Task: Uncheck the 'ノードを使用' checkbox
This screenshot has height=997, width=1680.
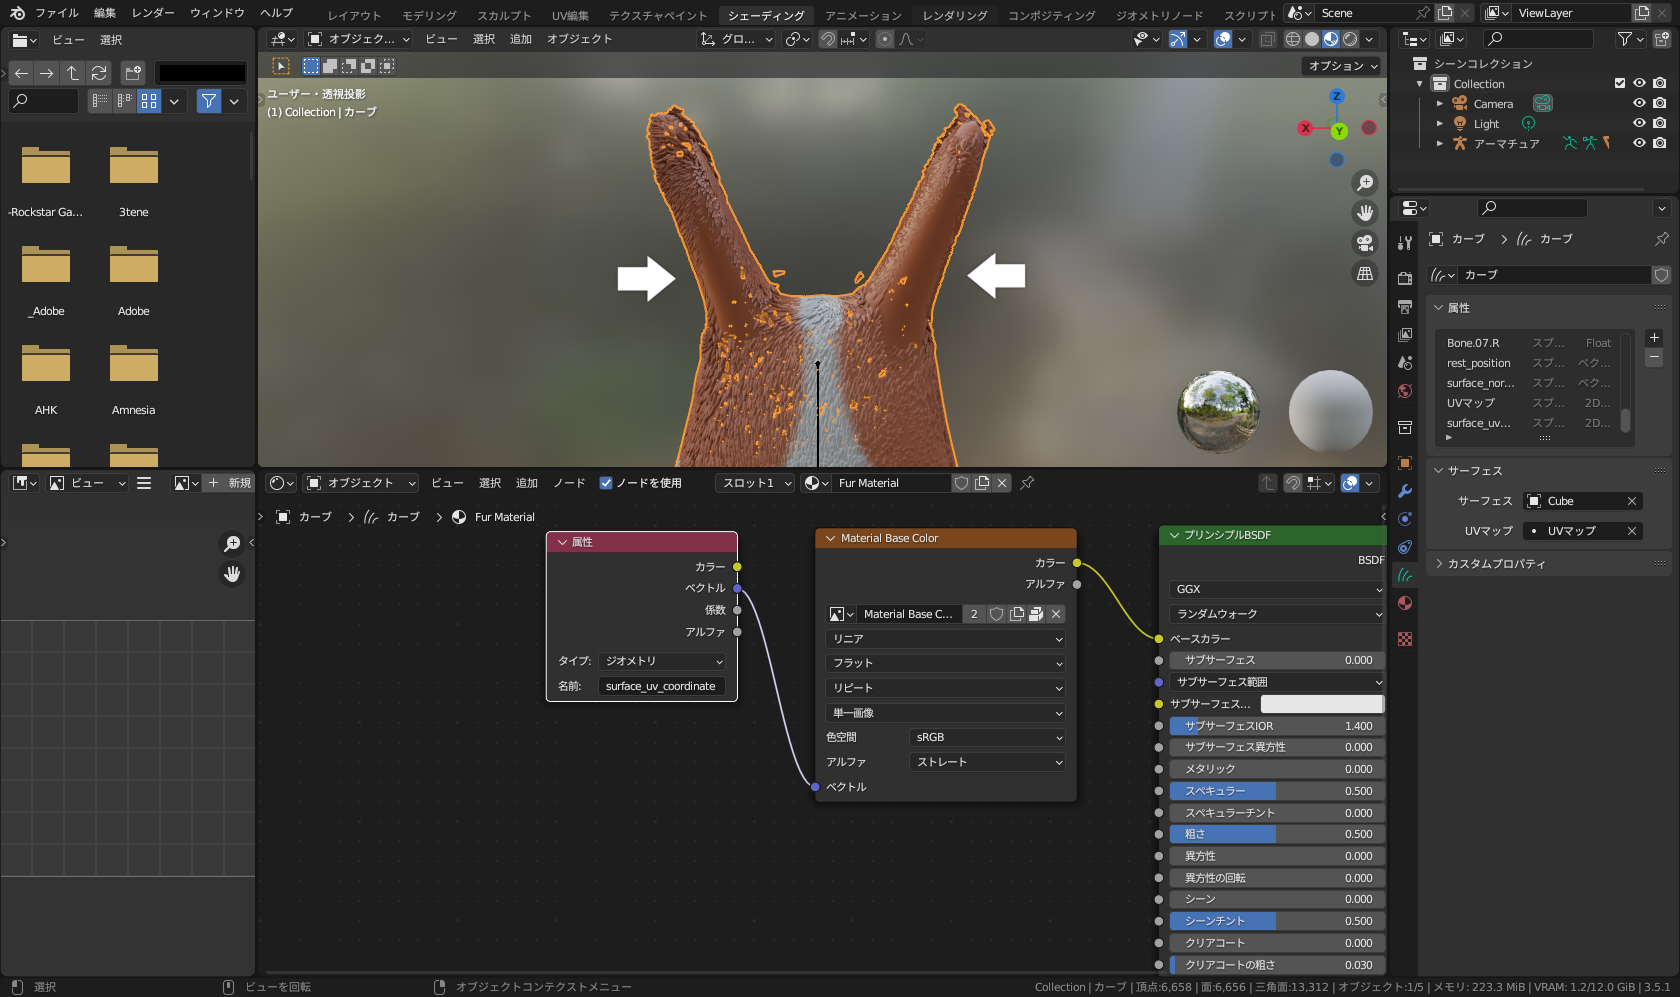Action: [x=605, y=483]
